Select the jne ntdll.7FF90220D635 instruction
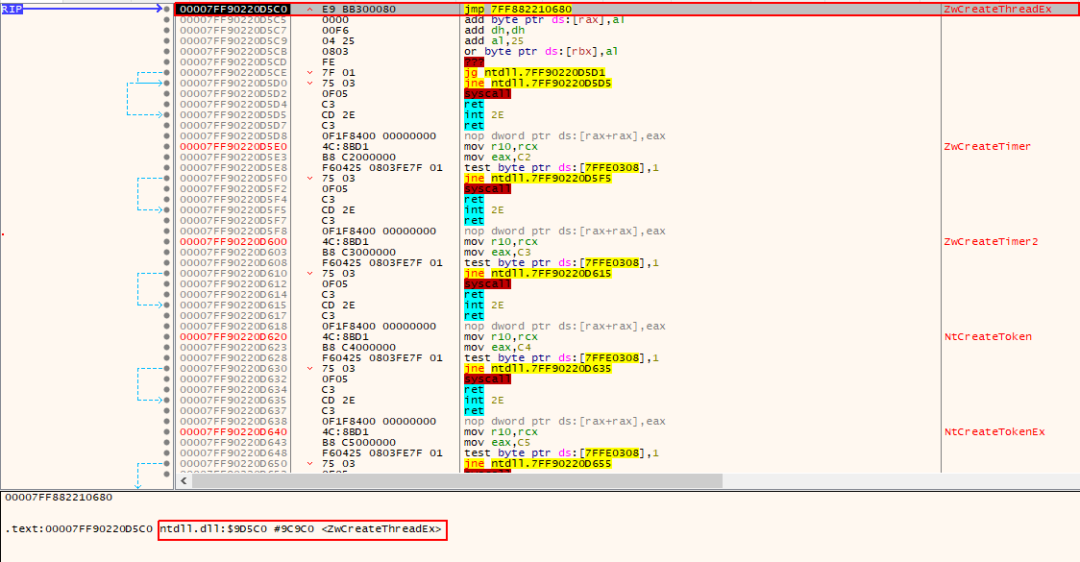 [538, 368]
